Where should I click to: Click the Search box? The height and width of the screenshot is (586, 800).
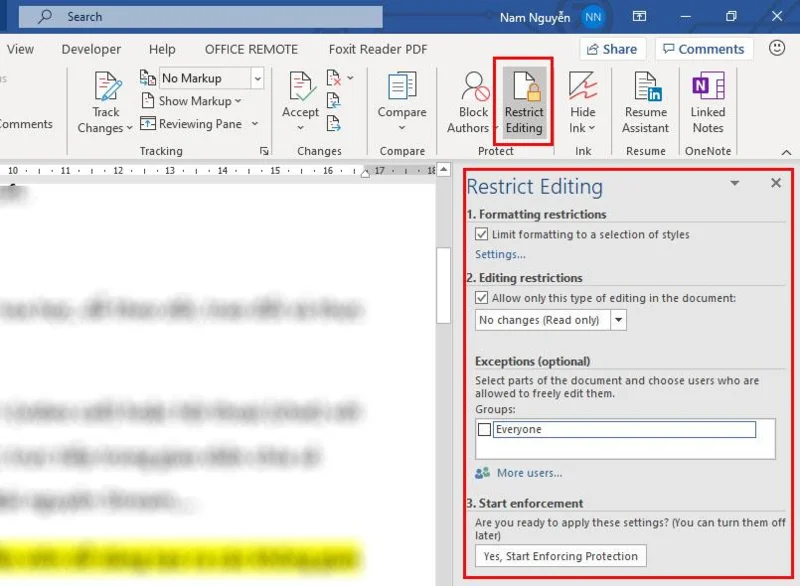click(201, 17)
